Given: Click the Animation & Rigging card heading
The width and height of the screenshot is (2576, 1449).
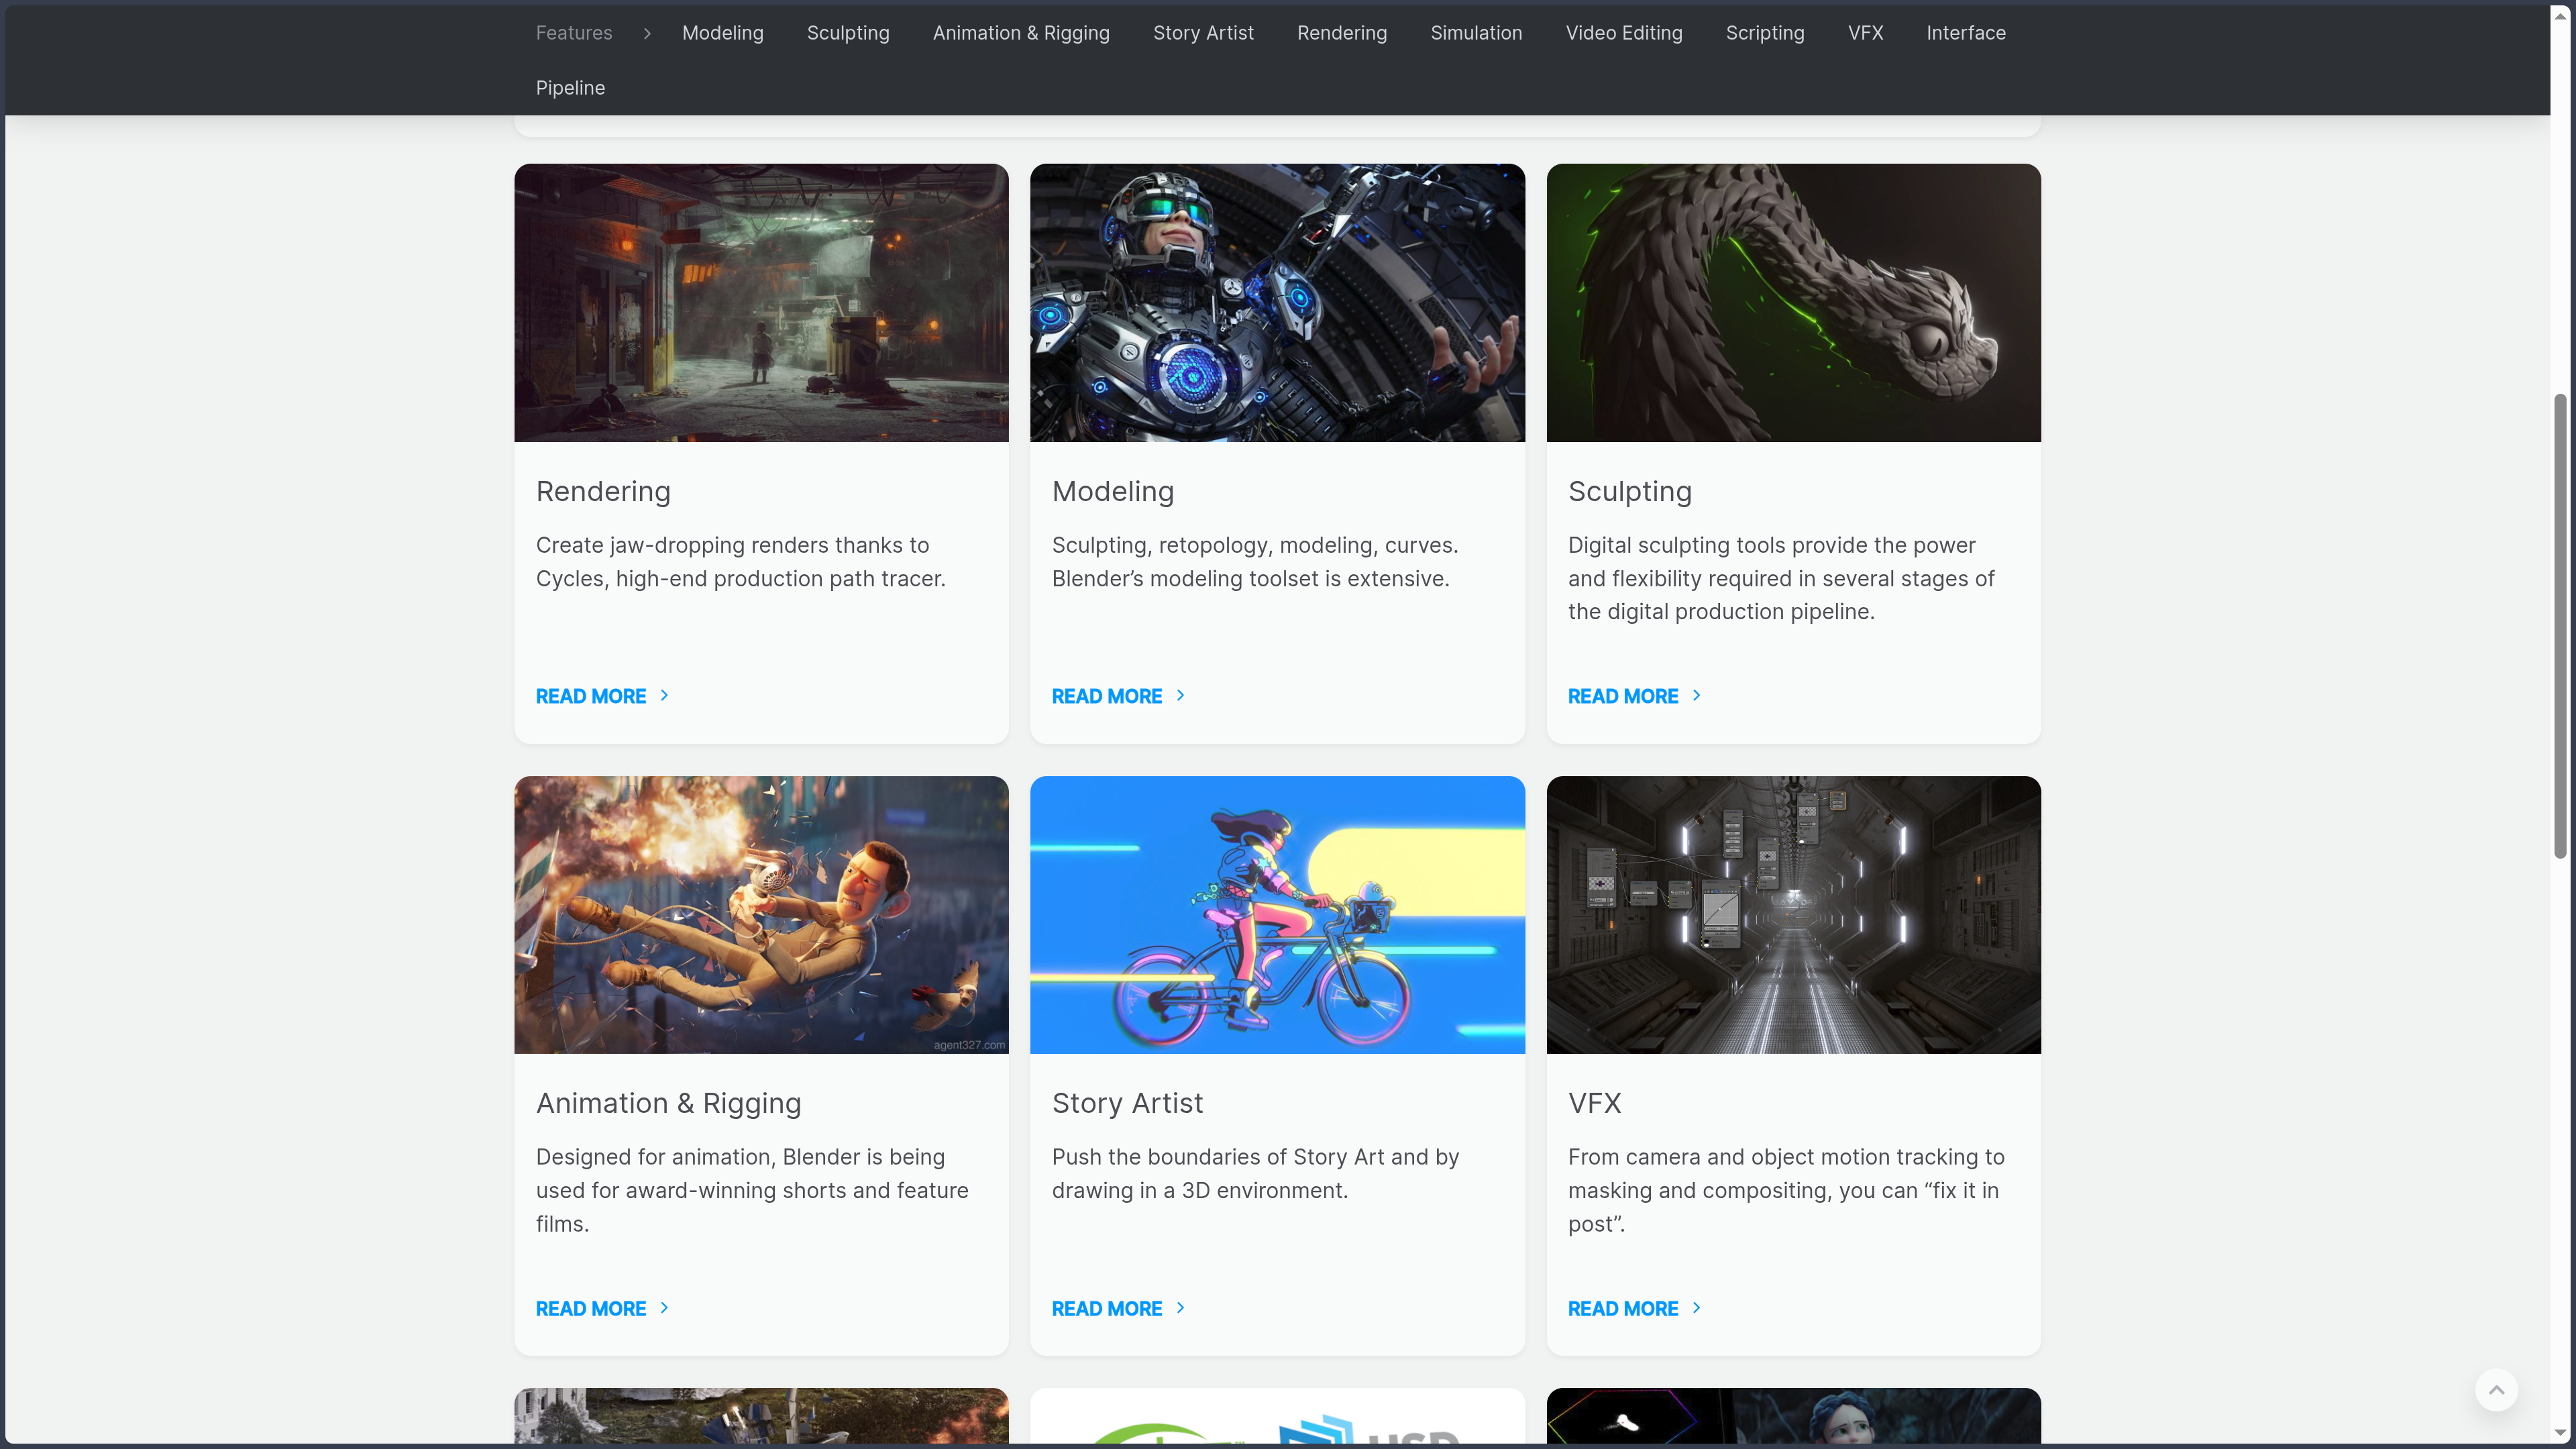Looking at the screenshot, I should point(668,1103).
